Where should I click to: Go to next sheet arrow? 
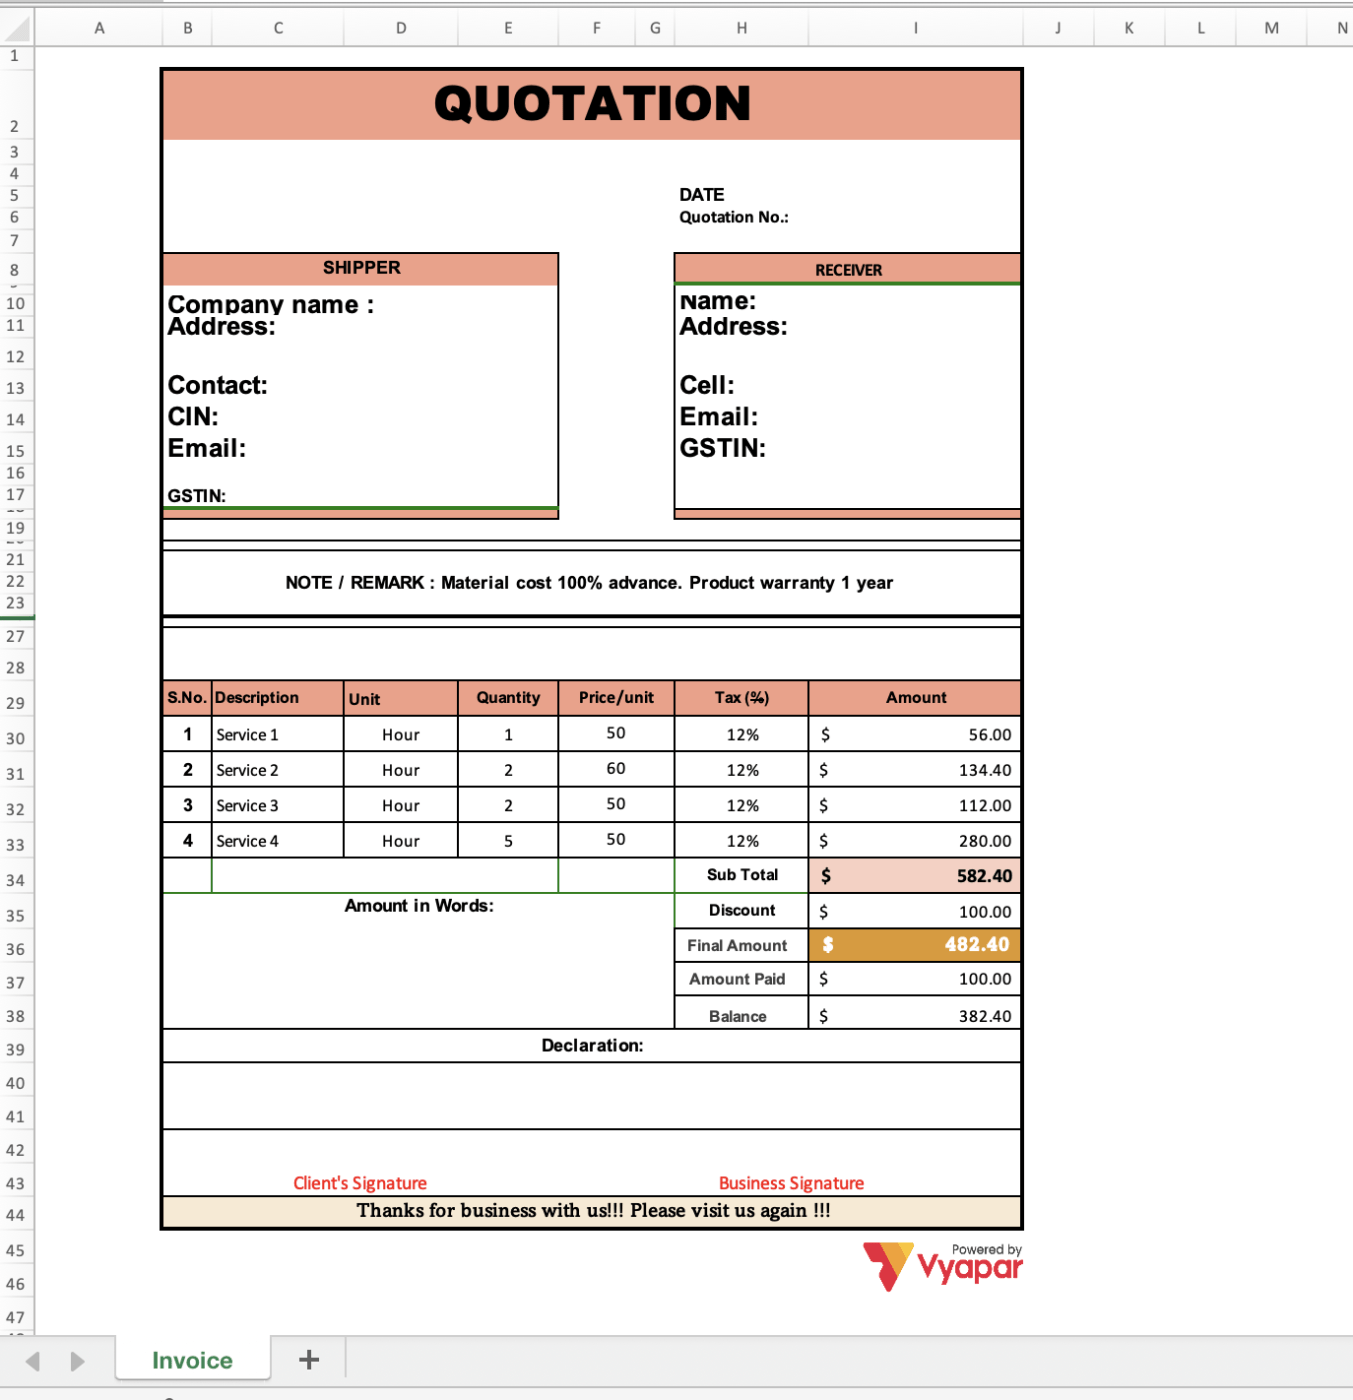pos(77,1361)
